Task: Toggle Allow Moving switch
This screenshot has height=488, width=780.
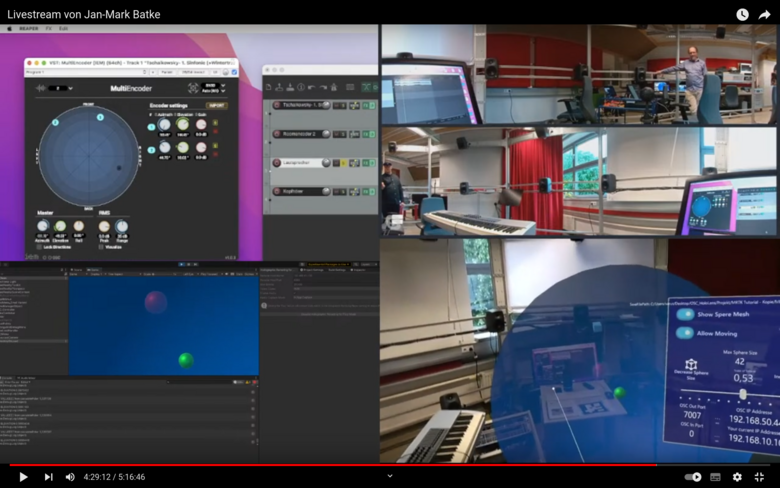Action: (x=685, y=333)
